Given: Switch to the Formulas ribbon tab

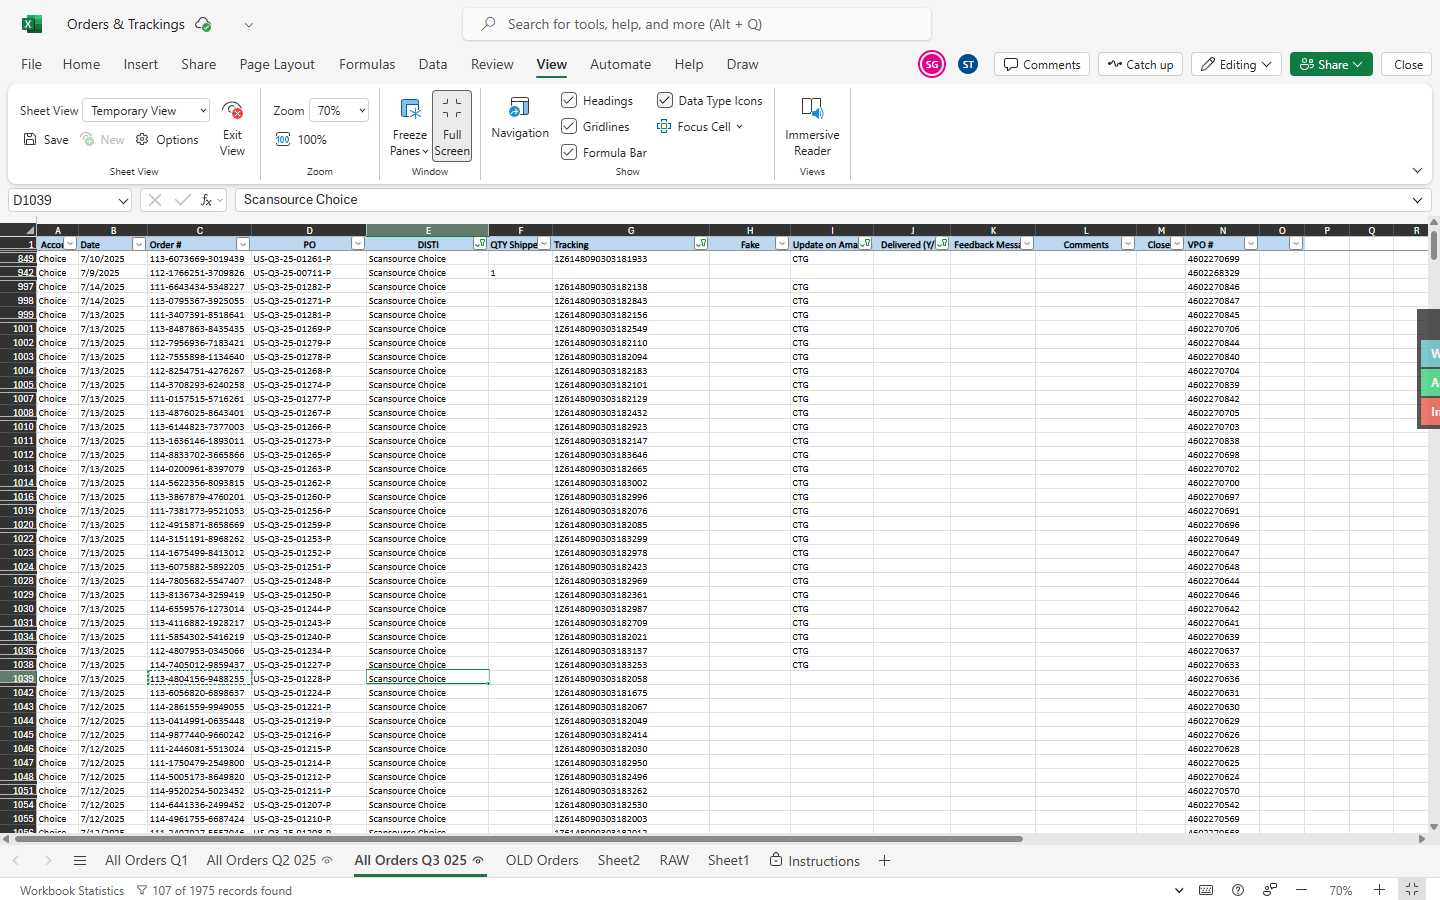Looking at the screenshot, I should click(x=367, y=64).
